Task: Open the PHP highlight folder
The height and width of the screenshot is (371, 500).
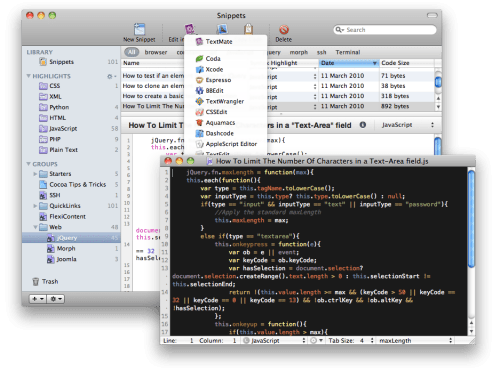Action: coord(43,139)
